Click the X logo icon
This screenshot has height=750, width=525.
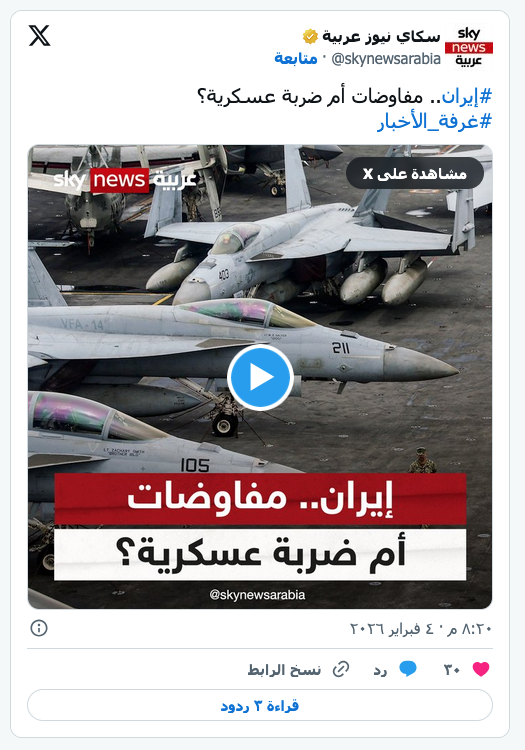point(39,36)
